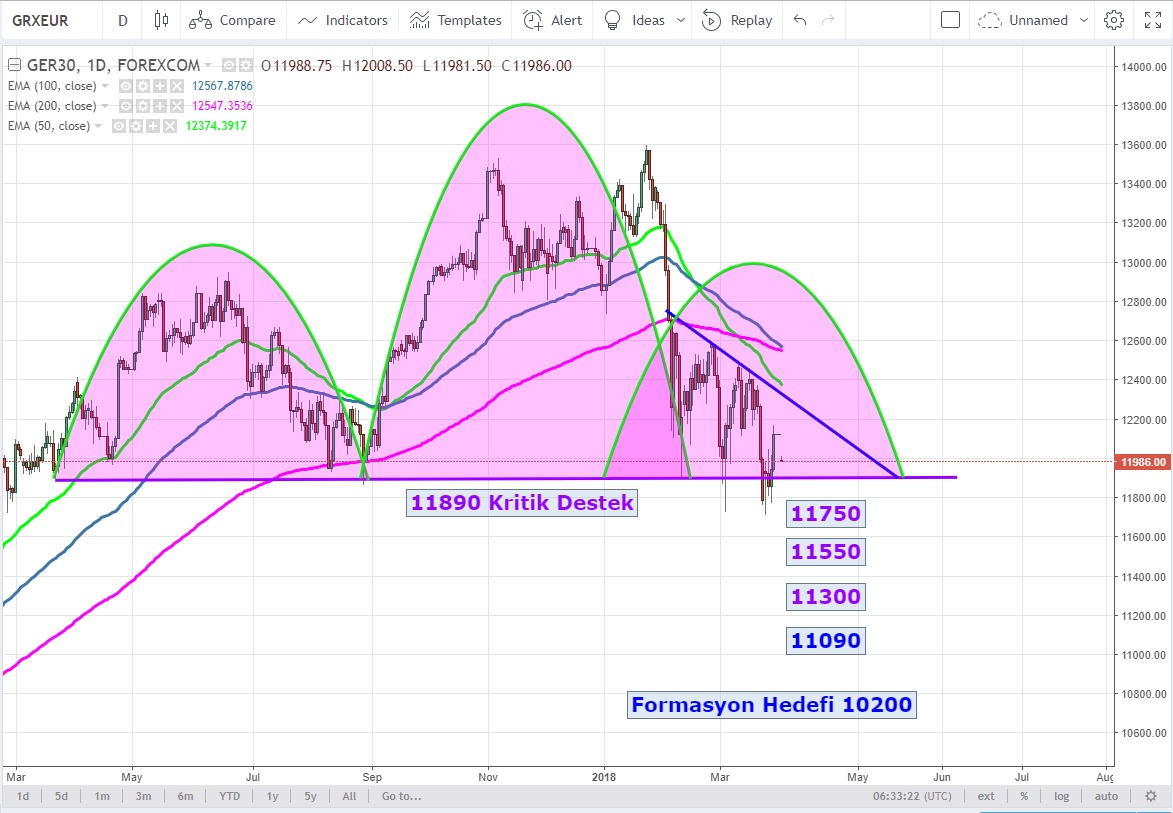This screenshot has width=1173, height=813.
Task: Remove the EMA (100, close) indicator
Action: point(176,86)
